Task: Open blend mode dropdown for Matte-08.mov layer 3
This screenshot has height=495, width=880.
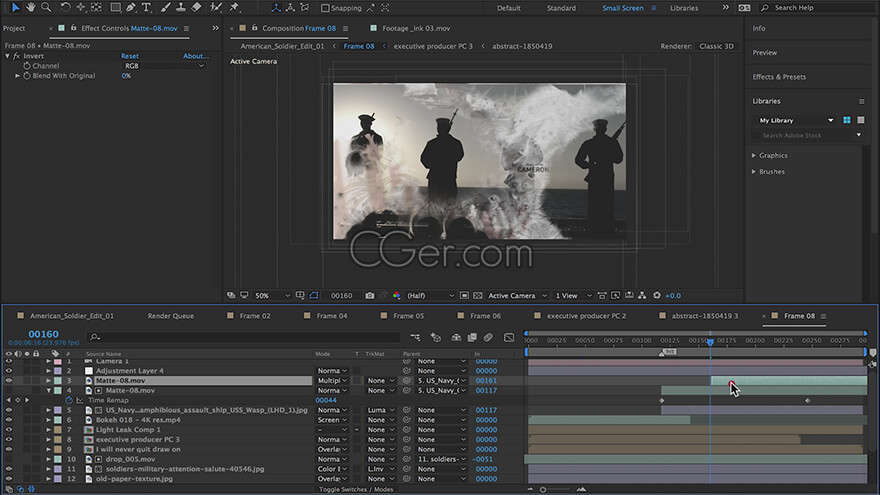Action: click(332, 381)
